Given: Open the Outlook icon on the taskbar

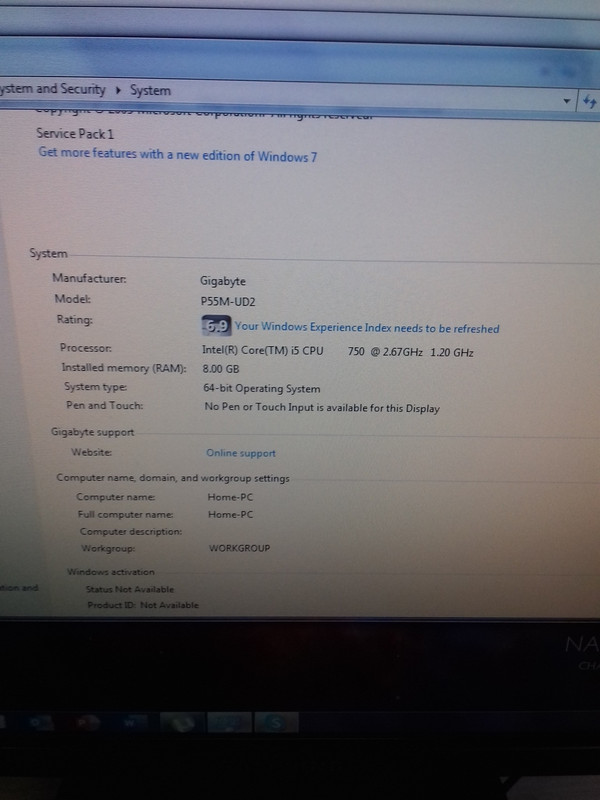Looking at the screenshot, I should click(x=43, y=722).
